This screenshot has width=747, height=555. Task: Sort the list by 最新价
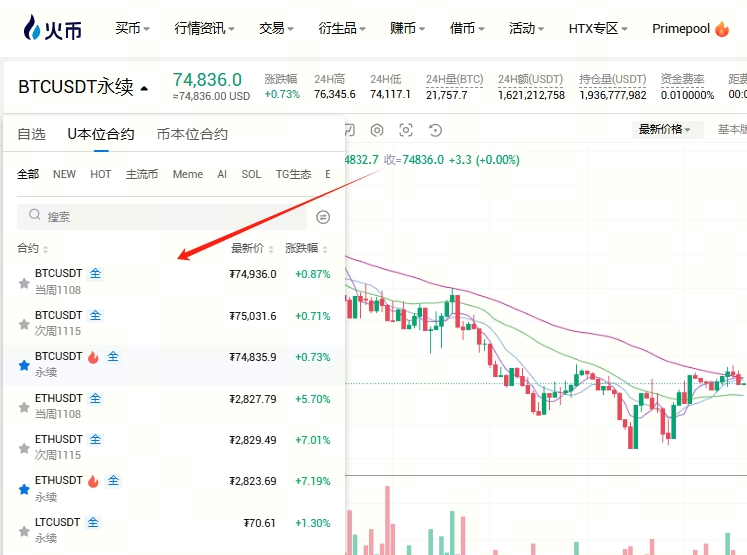click(251, 248)
